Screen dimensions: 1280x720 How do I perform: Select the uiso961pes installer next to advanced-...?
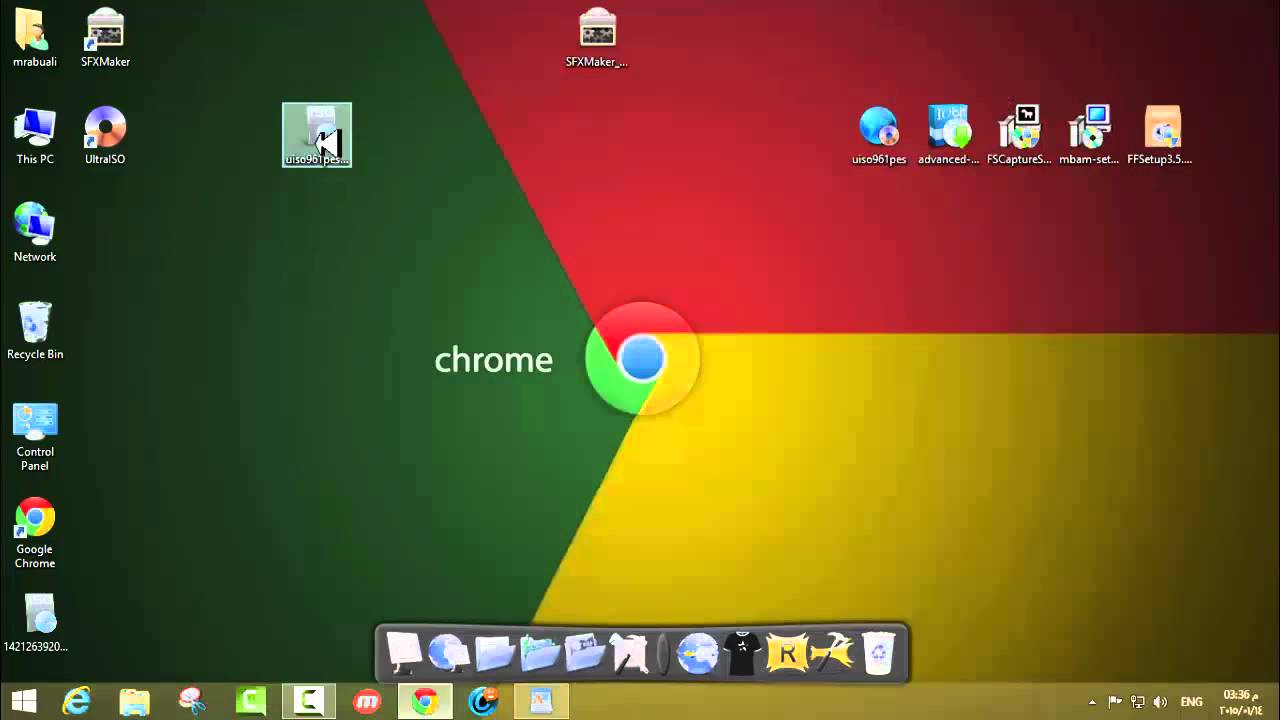(879, 136)
